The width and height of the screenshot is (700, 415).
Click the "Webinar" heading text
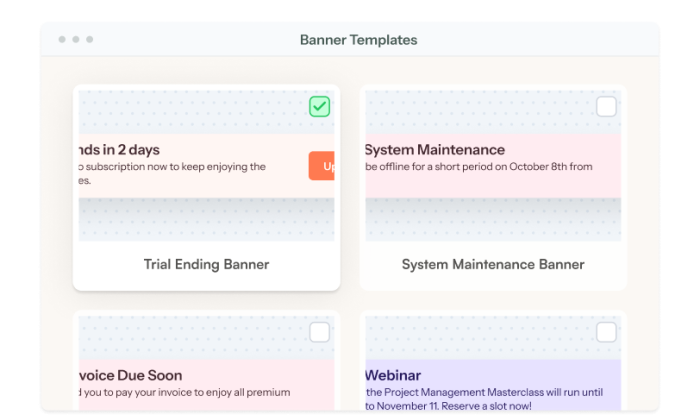coord(393,376)
